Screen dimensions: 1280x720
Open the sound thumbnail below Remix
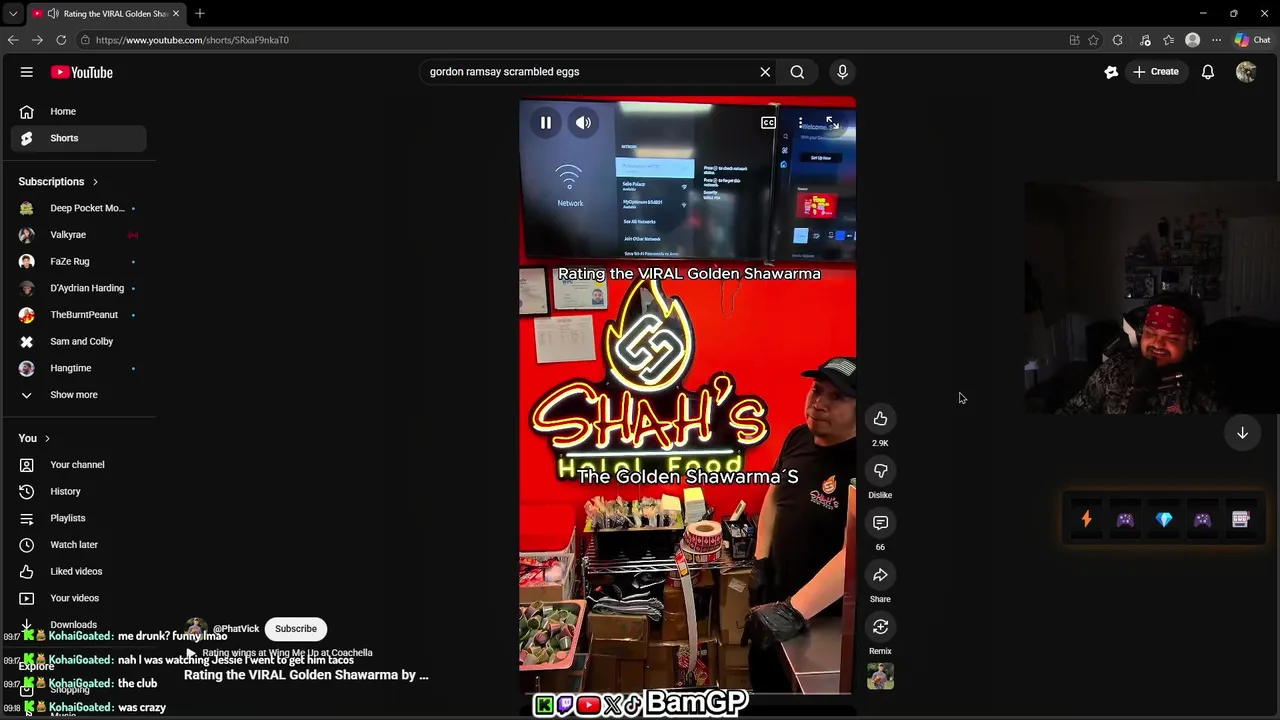pyautogui.click(x=880, y=677)
